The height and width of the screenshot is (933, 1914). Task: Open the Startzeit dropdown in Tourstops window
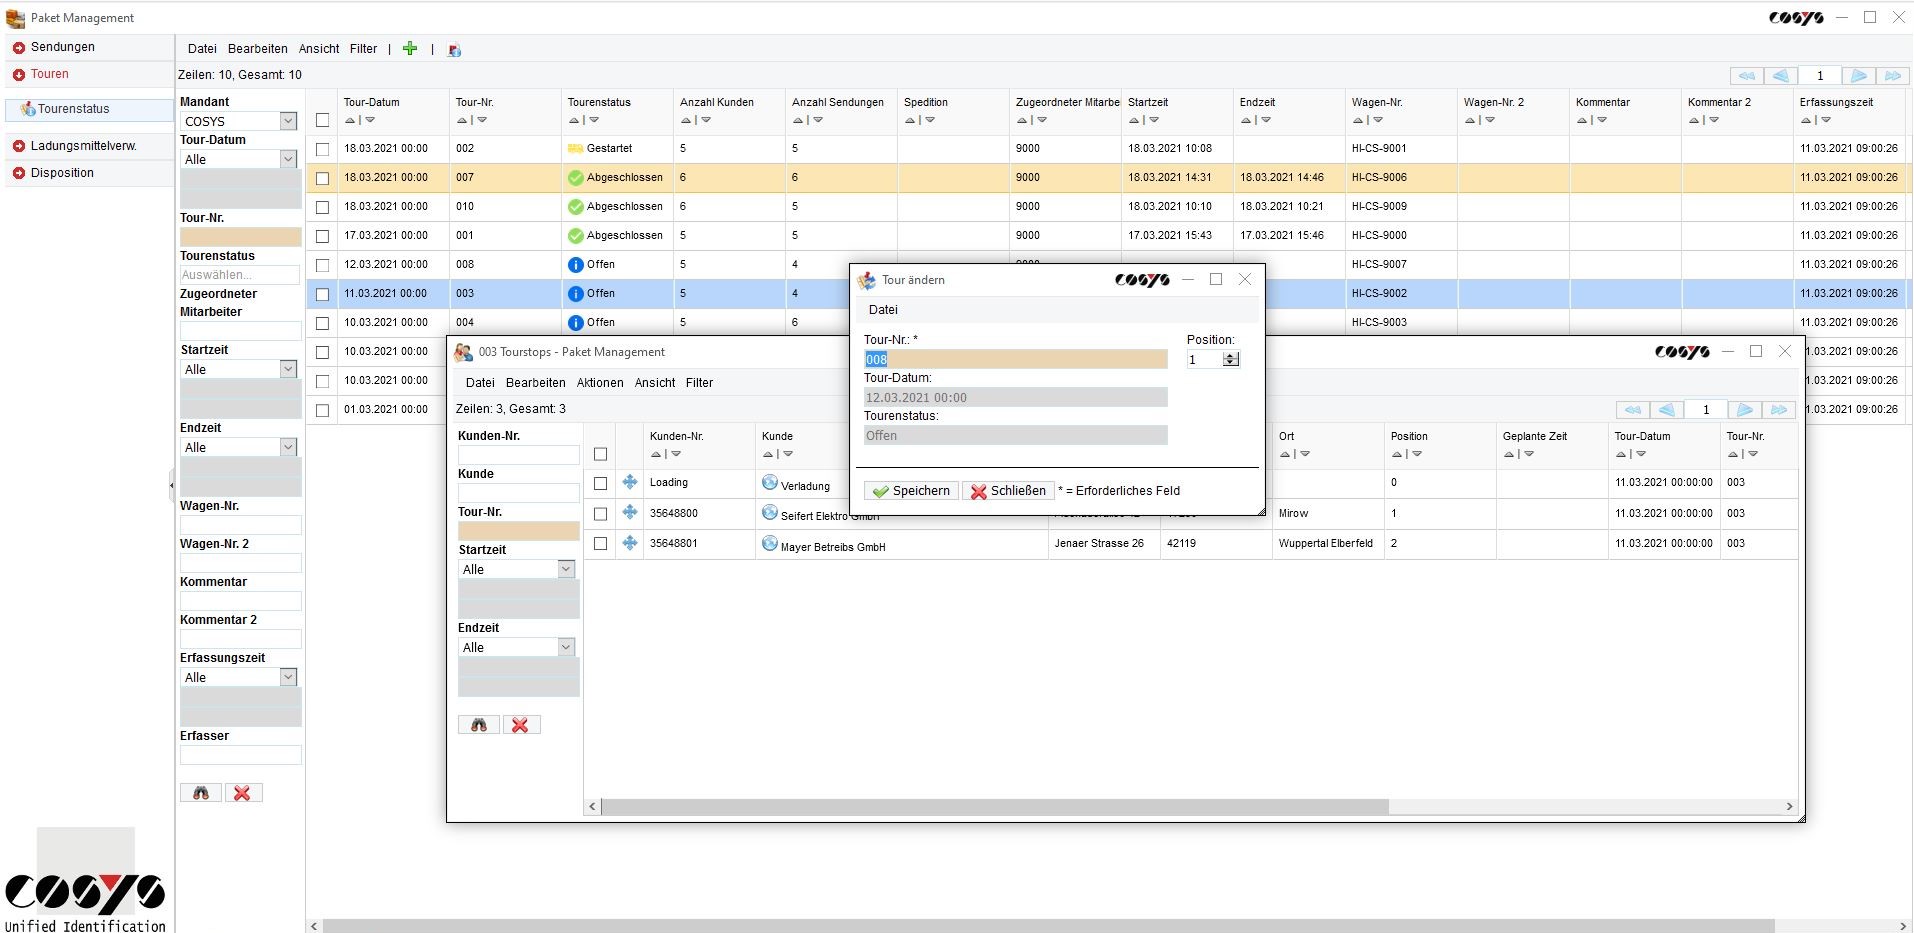pos(566,569)
